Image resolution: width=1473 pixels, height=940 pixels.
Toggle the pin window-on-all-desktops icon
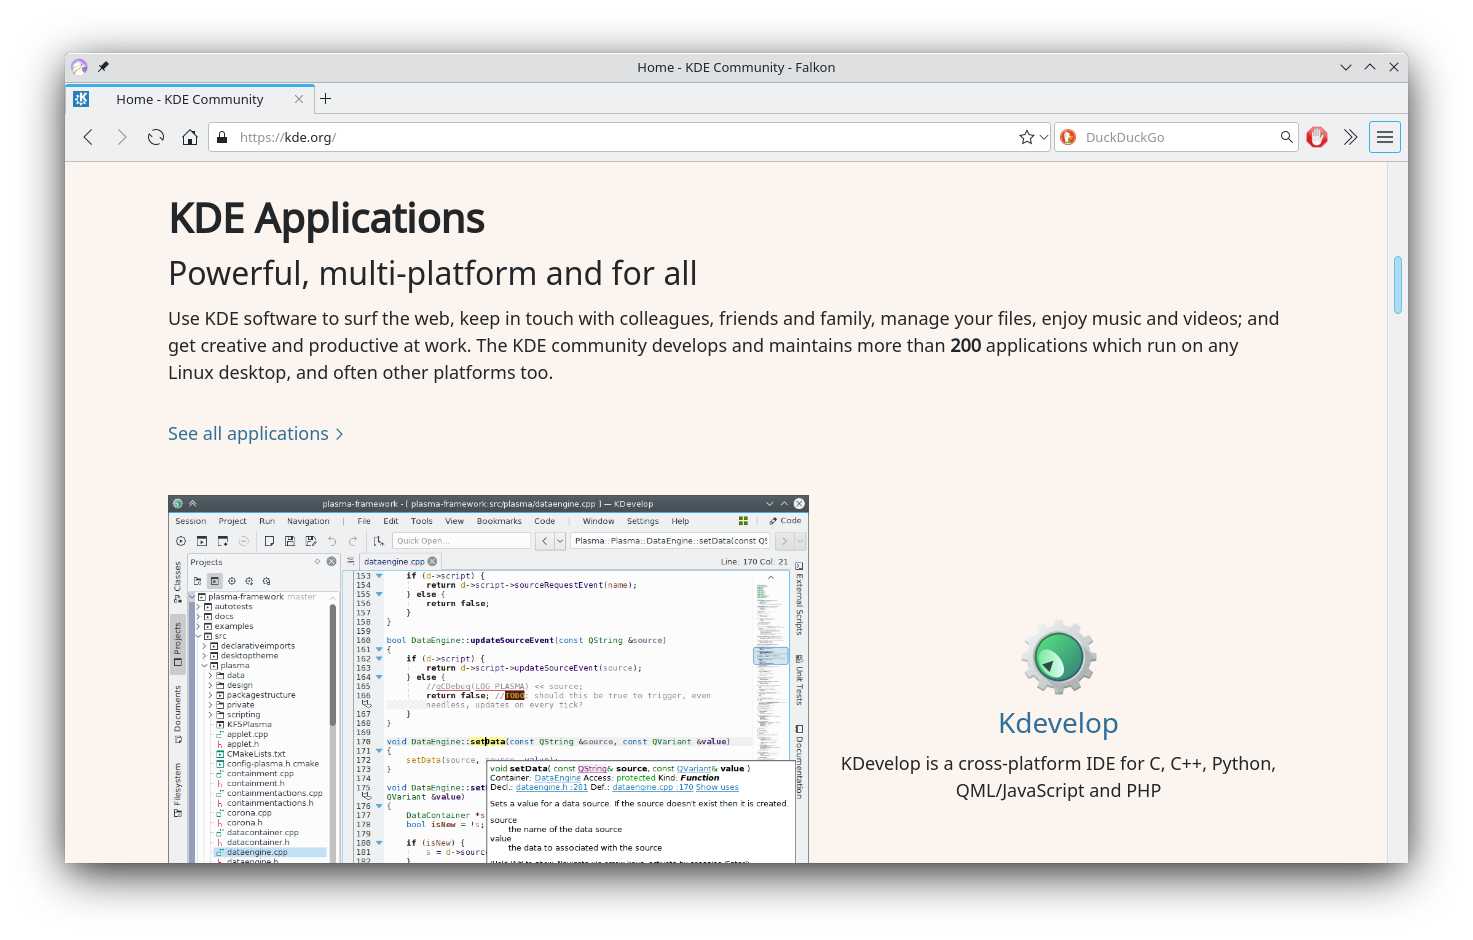(x=103, y=67)
